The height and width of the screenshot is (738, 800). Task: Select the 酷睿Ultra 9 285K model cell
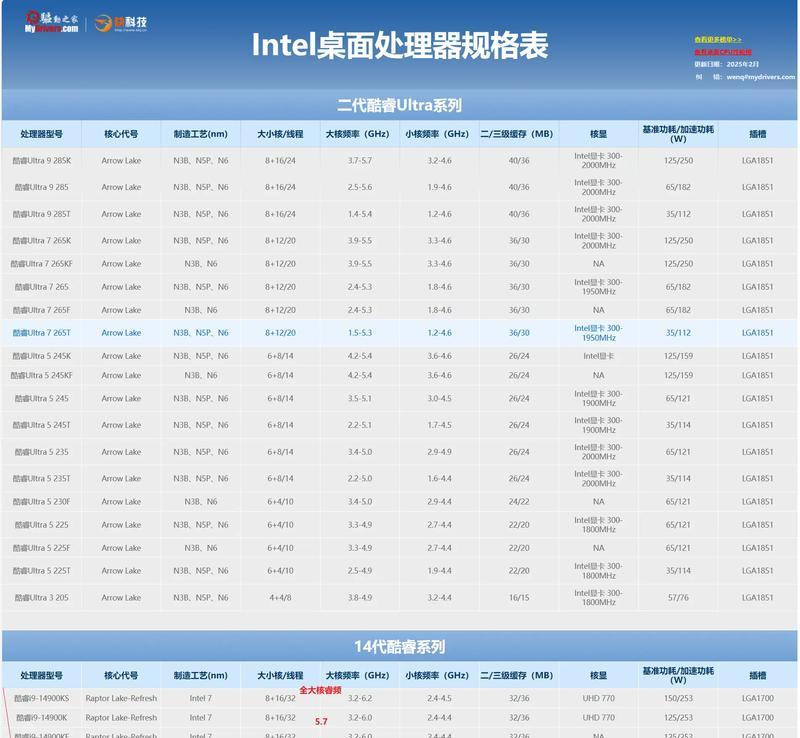[41, 161]
